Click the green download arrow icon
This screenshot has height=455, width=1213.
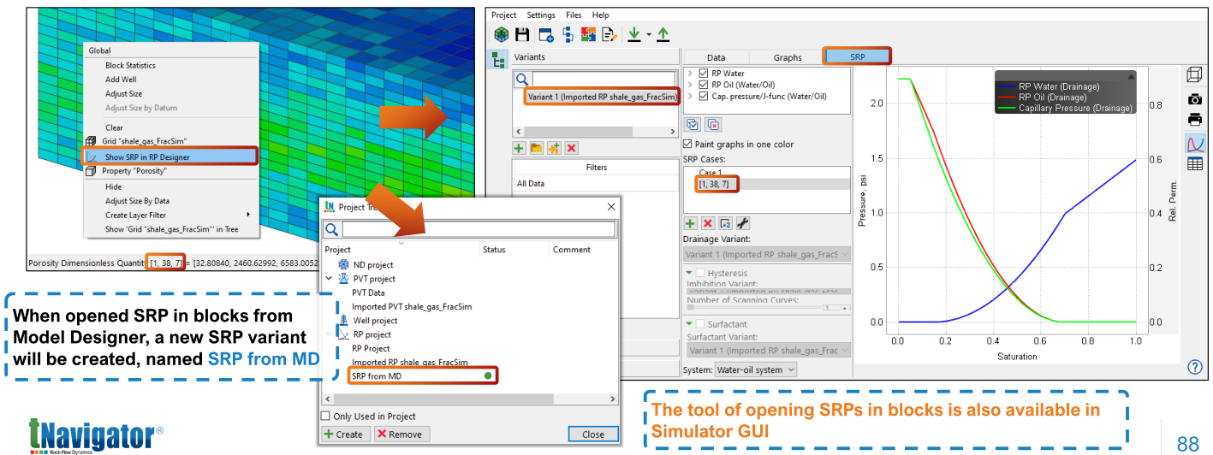(x=634, y=35)
